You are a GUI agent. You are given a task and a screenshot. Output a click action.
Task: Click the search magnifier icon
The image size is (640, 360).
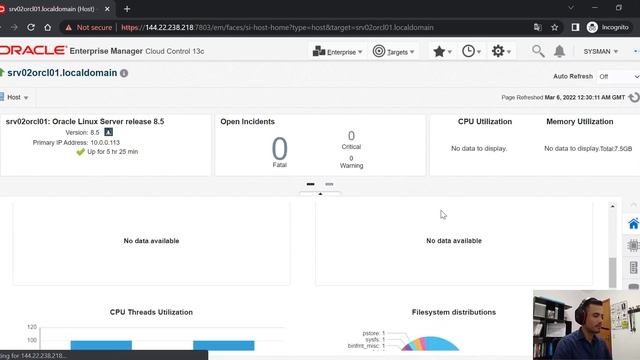pos(538,51)
